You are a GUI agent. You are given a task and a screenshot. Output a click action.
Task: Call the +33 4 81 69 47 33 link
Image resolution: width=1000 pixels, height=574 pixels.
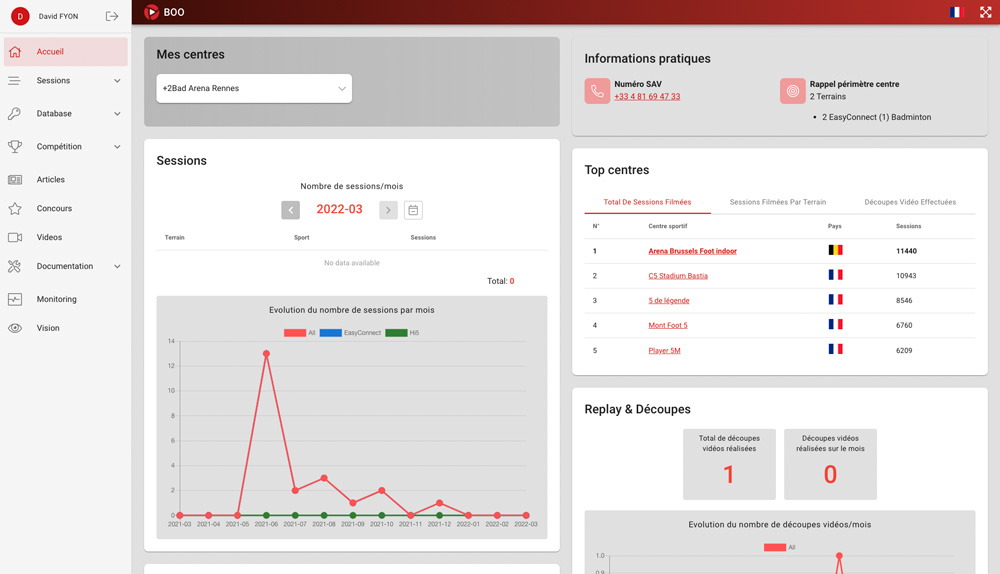pyautogui.click(x=647, y=97)
